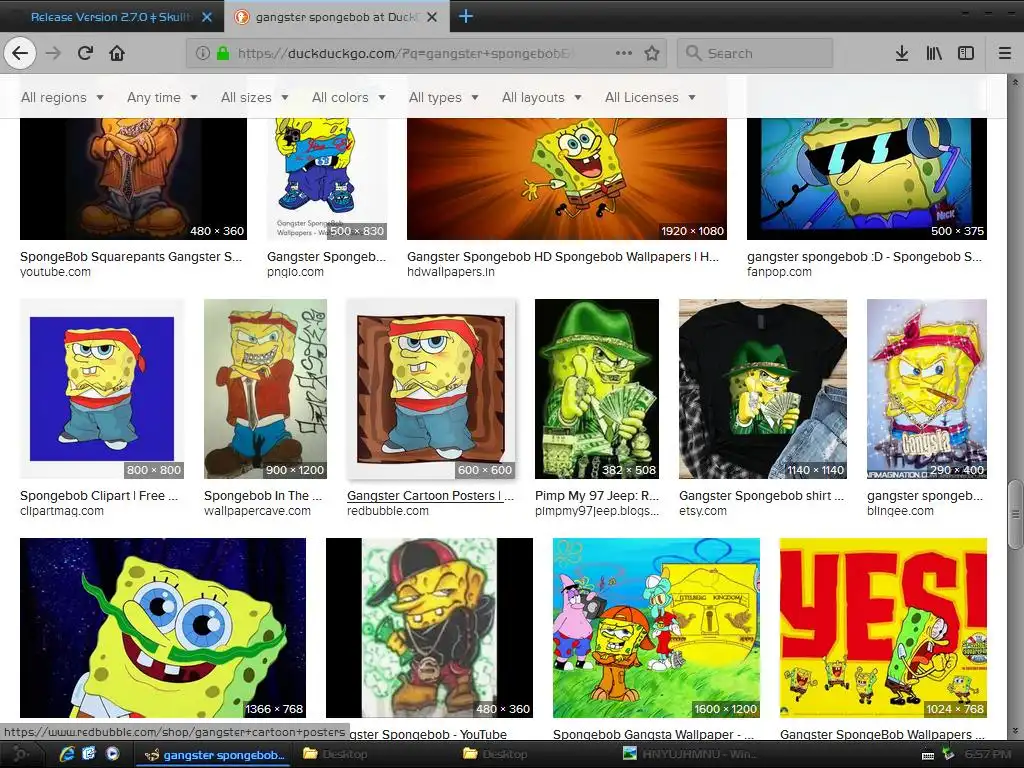The height and width of the screenshot is (768, 1024).
Task: Open the 1600 × 1200 Spongebob Gangsta Wallpaper
Action: point(656,628)
